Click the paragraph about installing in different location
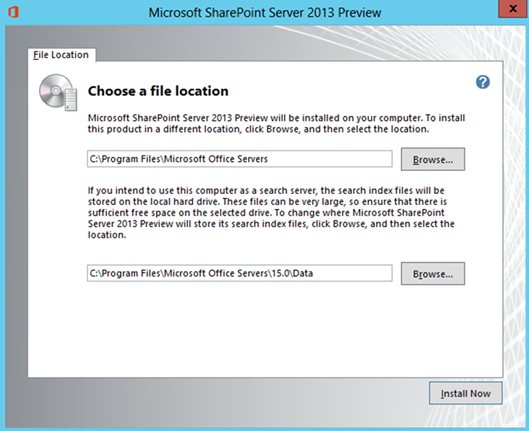 pyautogui.click(x=276, y=123)
